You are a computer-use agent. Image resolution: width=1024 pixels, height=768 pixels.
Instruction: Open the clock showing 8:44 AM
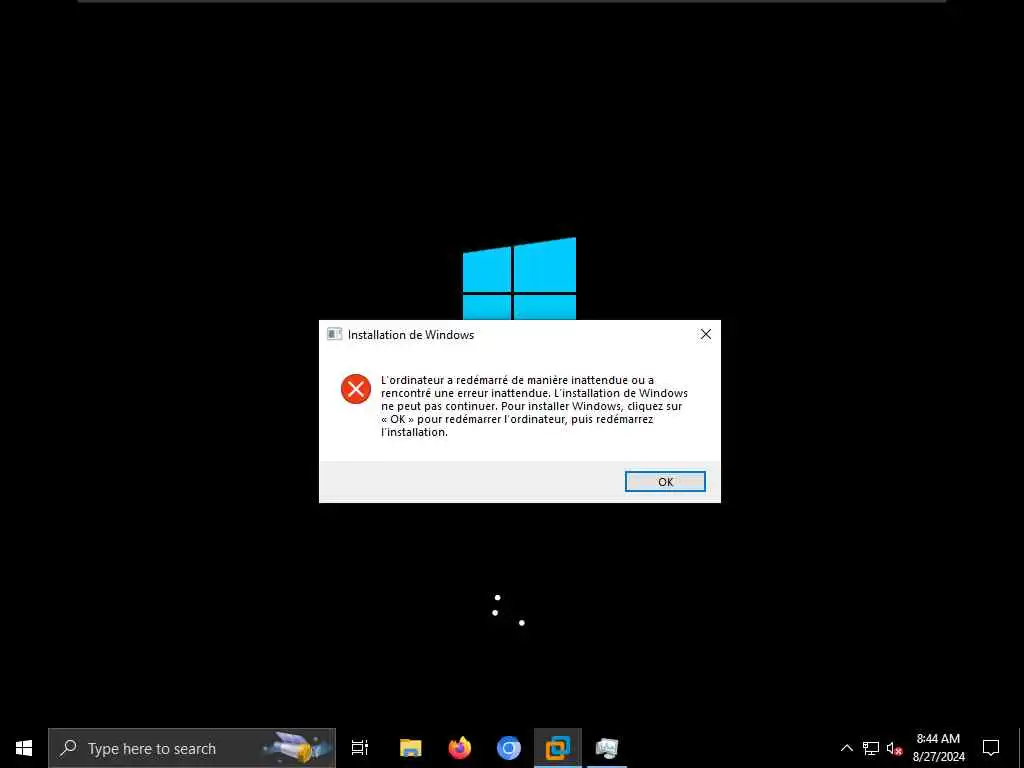click(x=938, y=748)
